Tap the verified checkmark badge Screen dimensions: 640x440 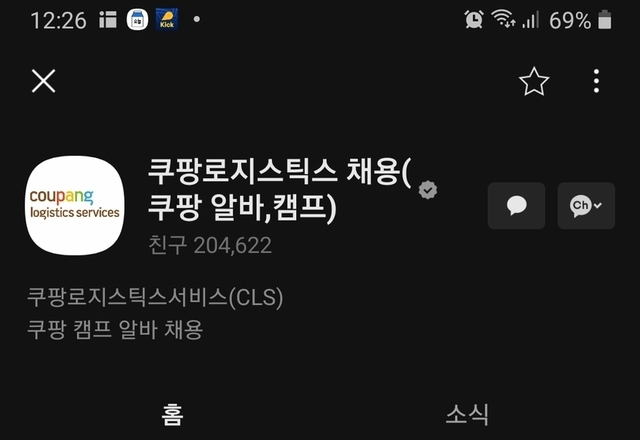(428, 190)
